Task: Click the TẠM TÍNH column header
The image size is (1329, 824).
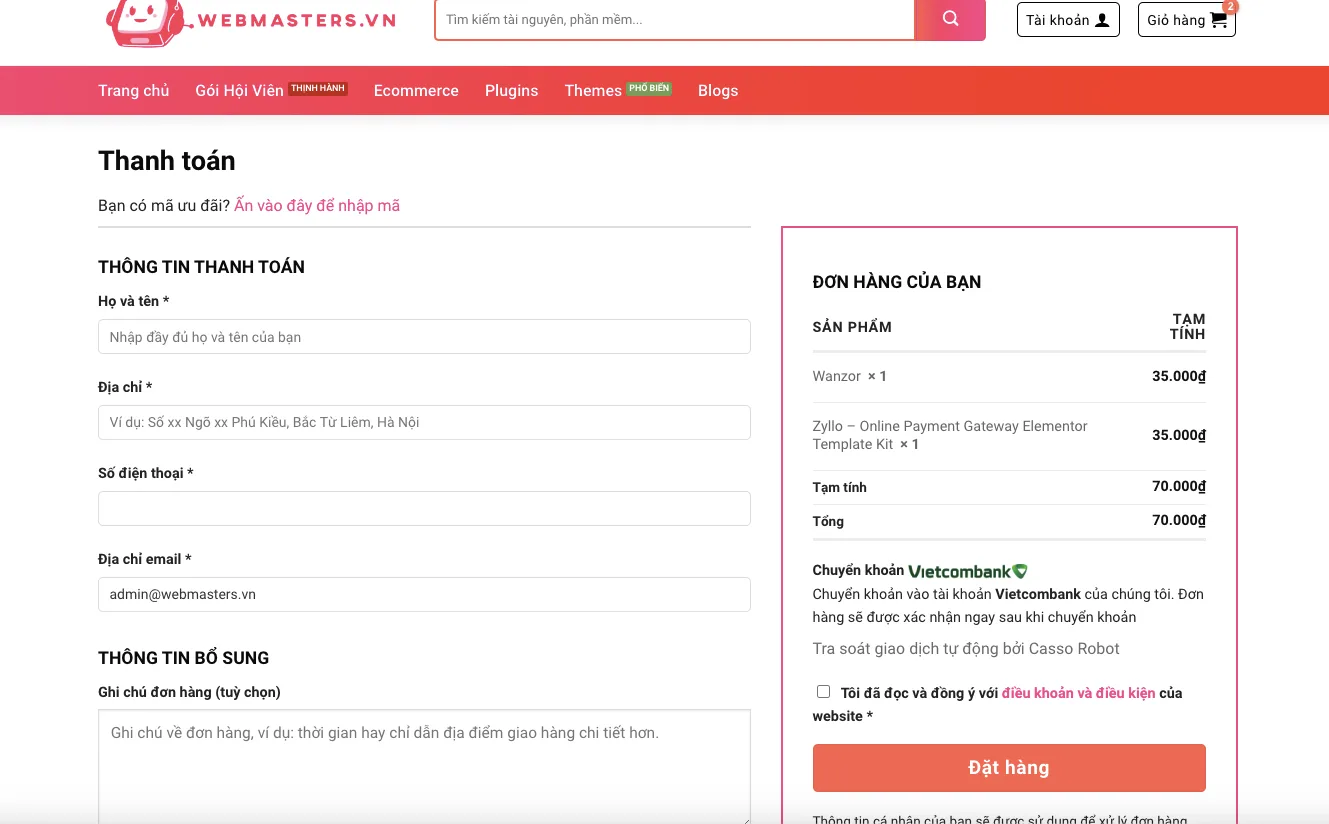Action: point(1188,327)
